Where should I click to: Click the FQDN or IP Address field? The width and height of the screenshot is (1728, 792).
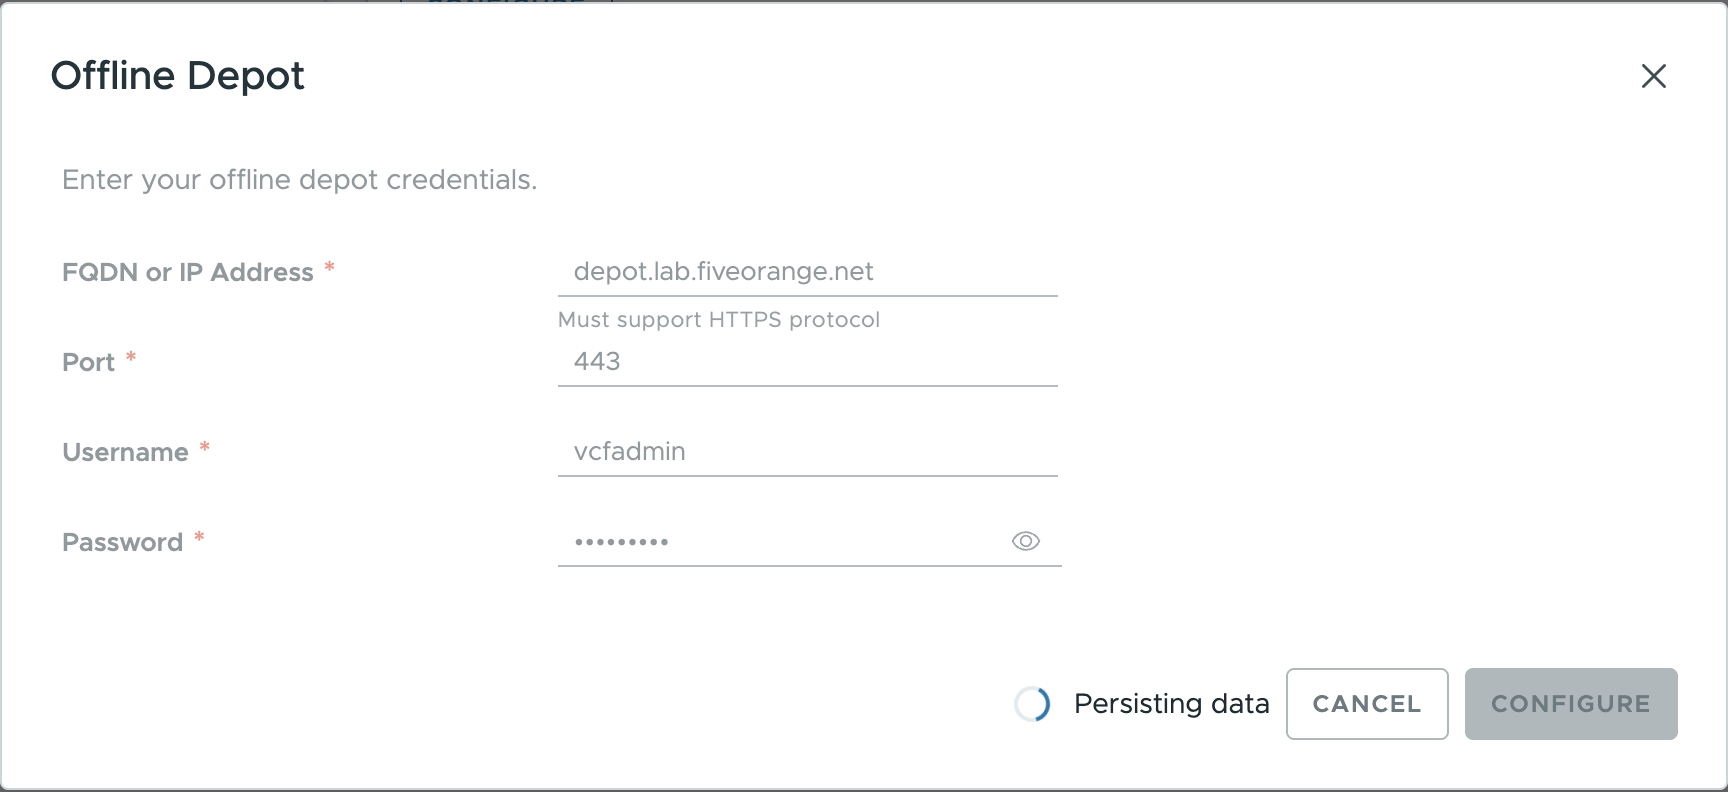806,272
